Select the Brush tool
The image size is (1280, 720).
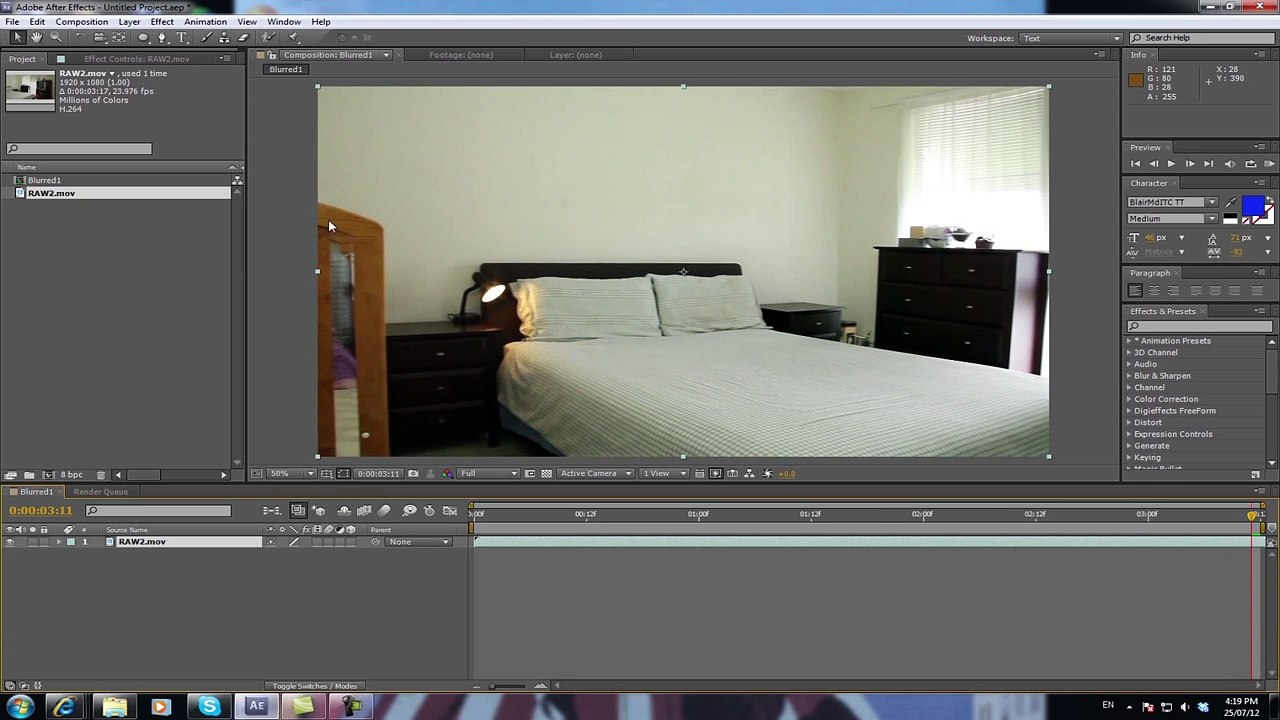(x=206, y=38)
